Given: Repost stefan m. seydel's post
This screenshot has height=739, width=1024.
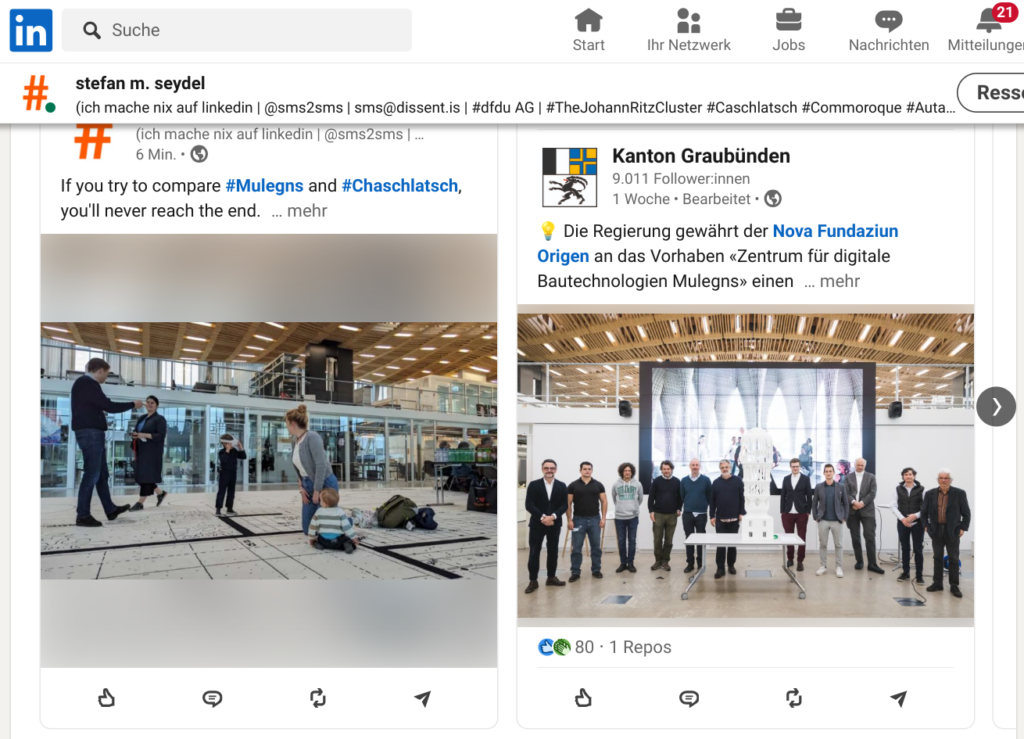Looking at the screenshot, I should 318,698.
